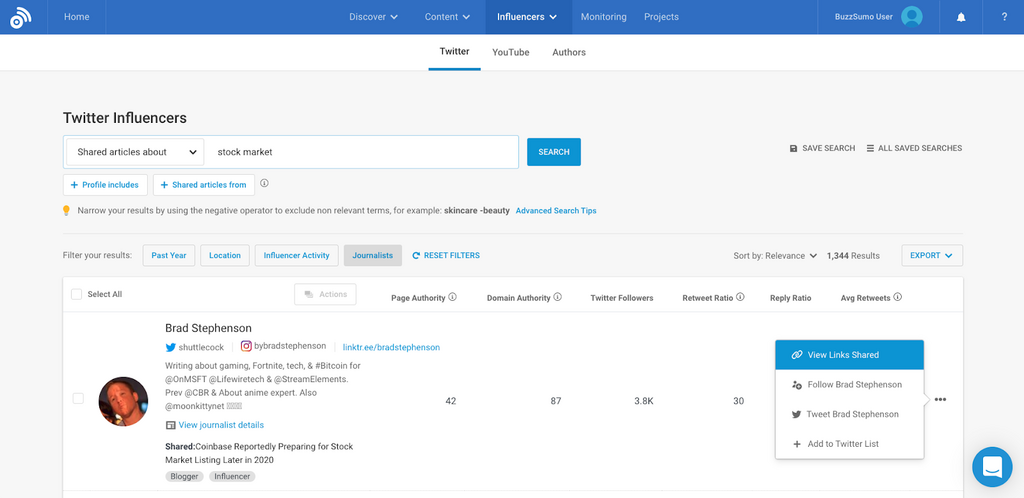Click the three-dot more options icon
1024x498 pixels.
click(940, 400)
